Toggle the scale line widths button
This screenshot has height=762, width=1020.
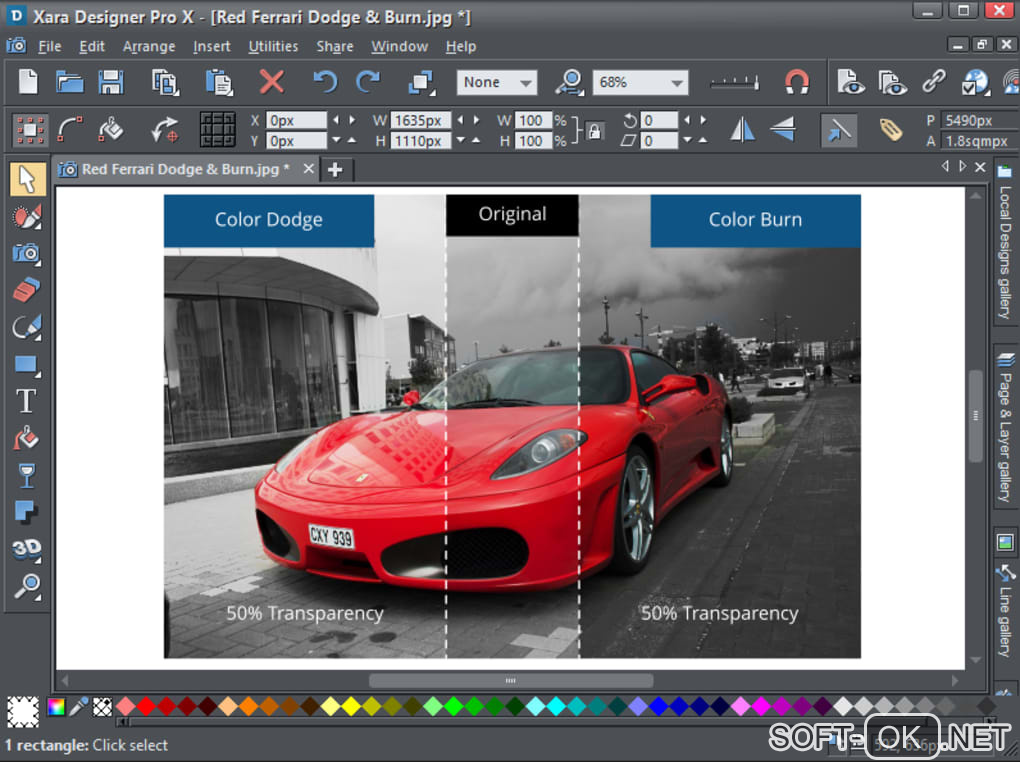pyautogui.click(x=838, y=130)
